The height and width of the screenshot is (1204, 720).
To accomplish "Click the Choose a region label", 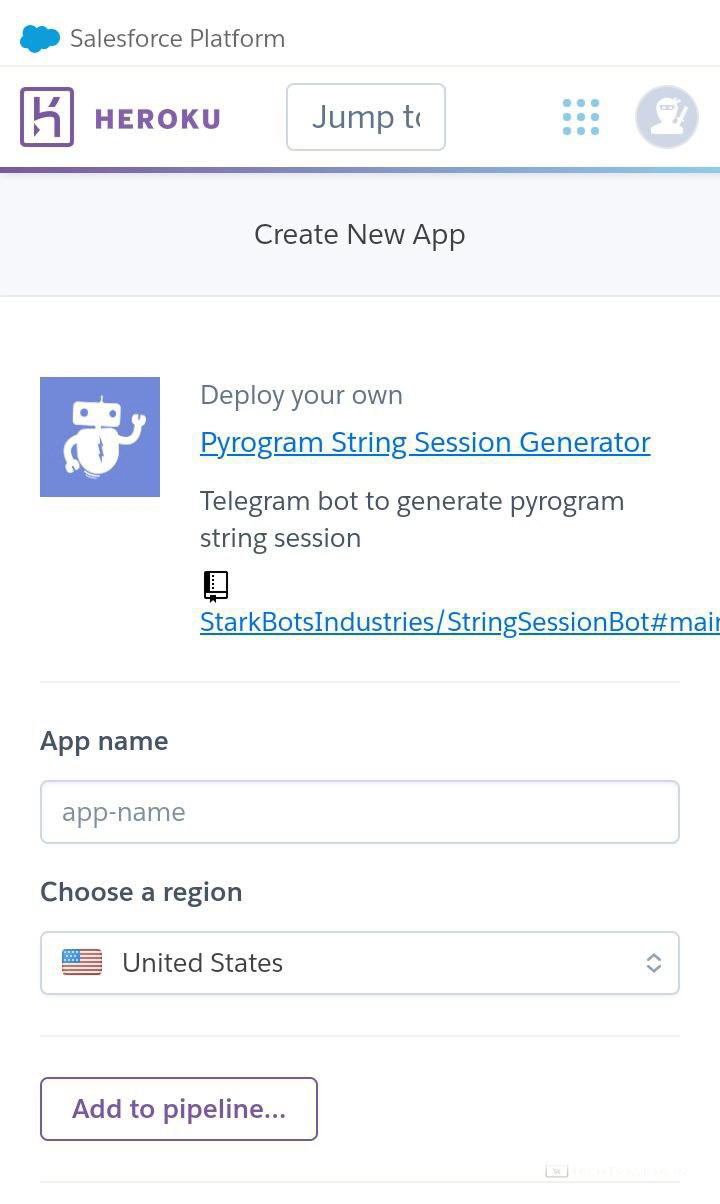I will click(x=141, y=892).
